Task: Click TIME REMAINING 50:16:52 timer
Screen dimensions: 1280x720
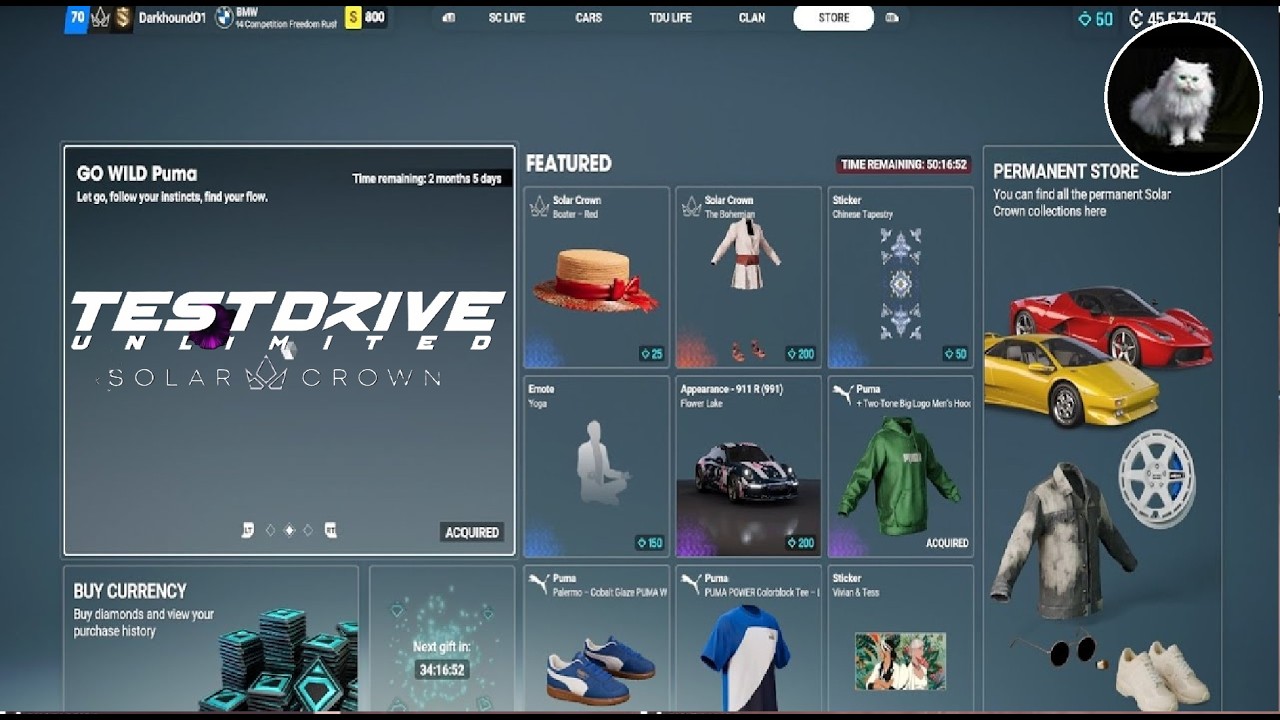Action: click(x=904, y=165)
